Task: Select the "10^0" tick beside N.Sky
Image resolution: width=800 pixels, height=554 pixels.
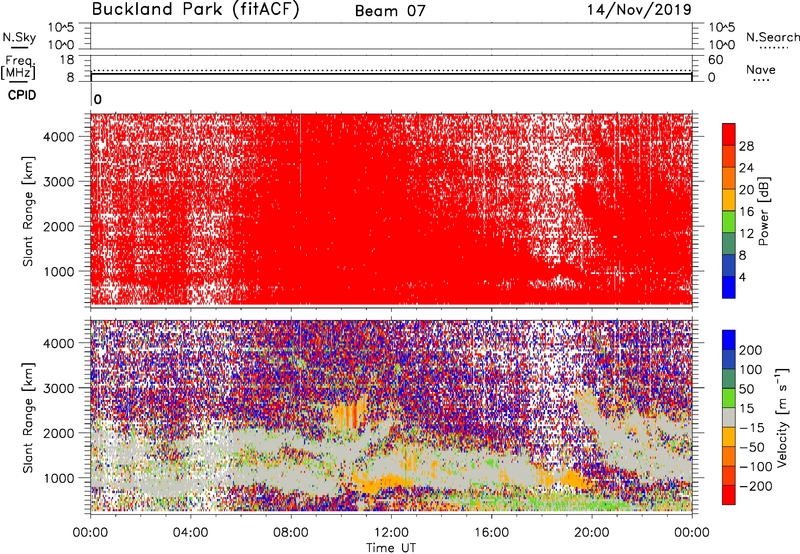Action: 61,45
